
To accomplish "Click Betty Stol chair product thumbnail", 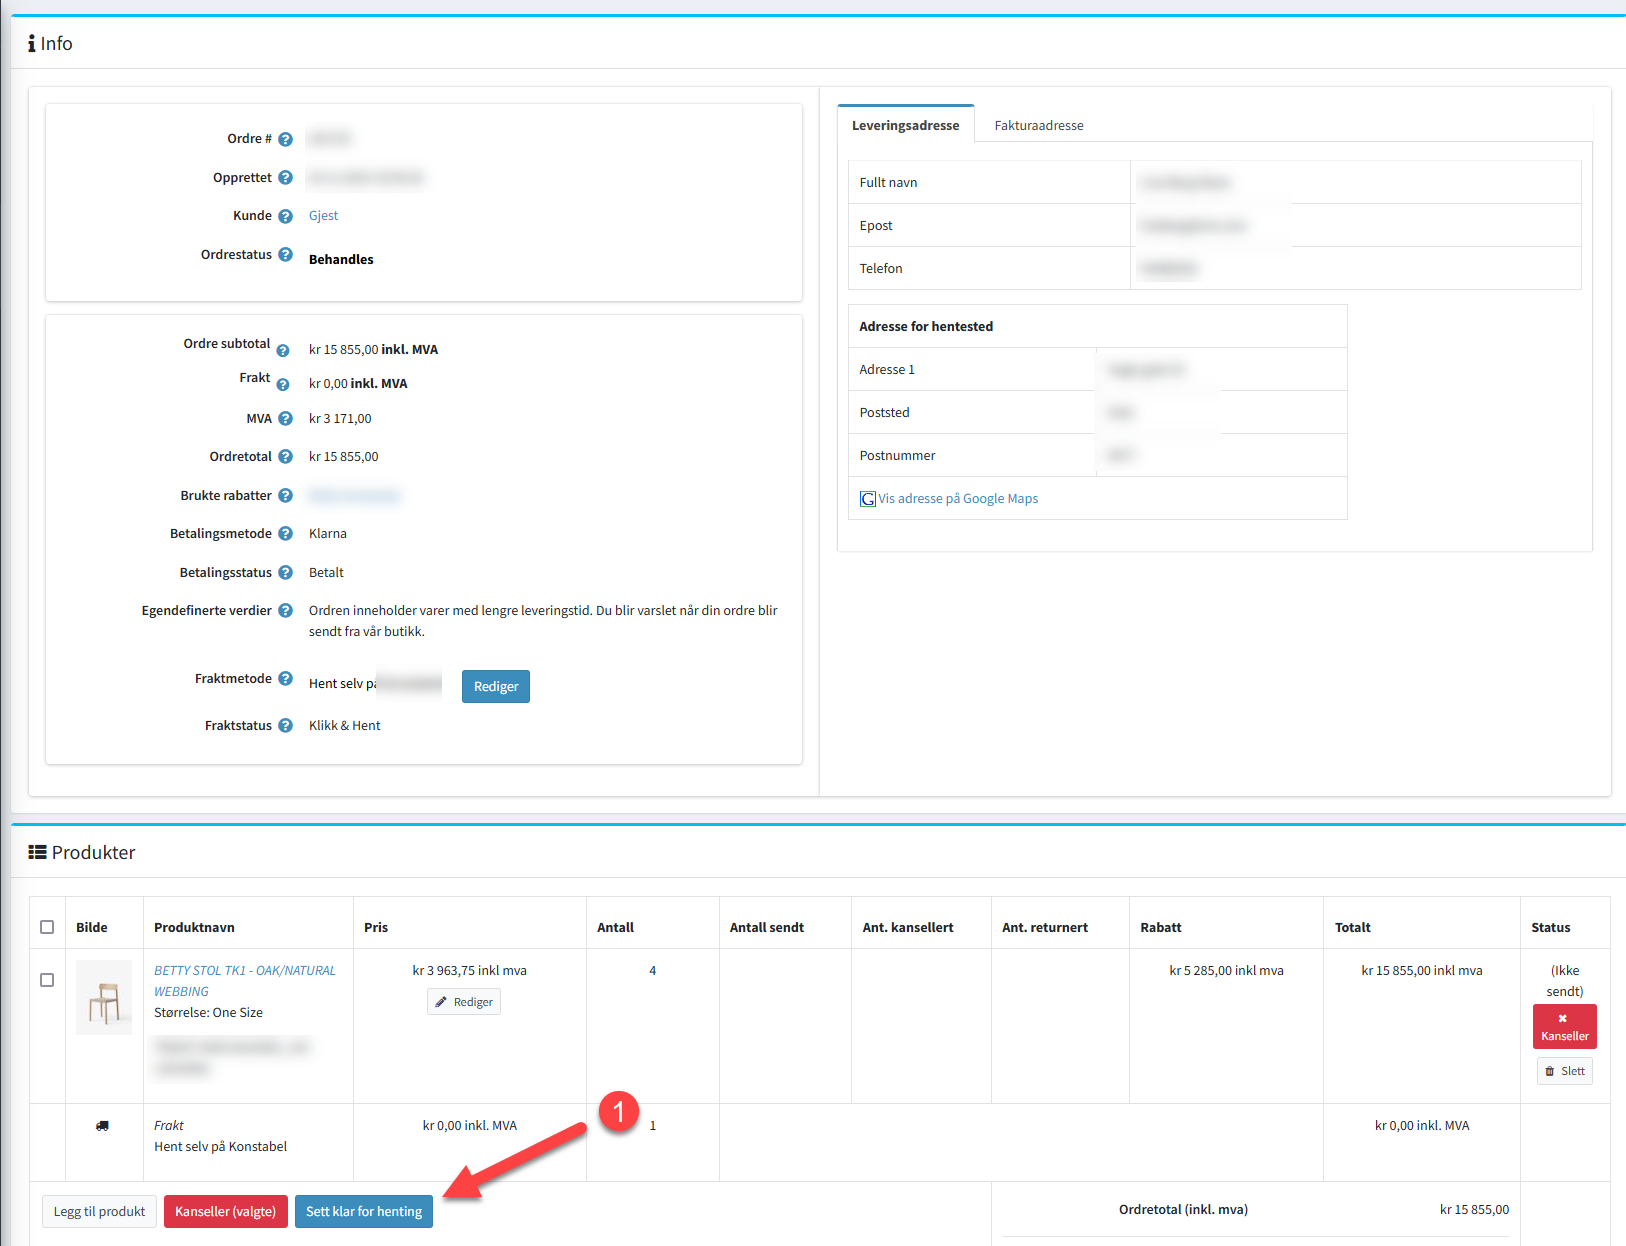I will pos(104,998).
